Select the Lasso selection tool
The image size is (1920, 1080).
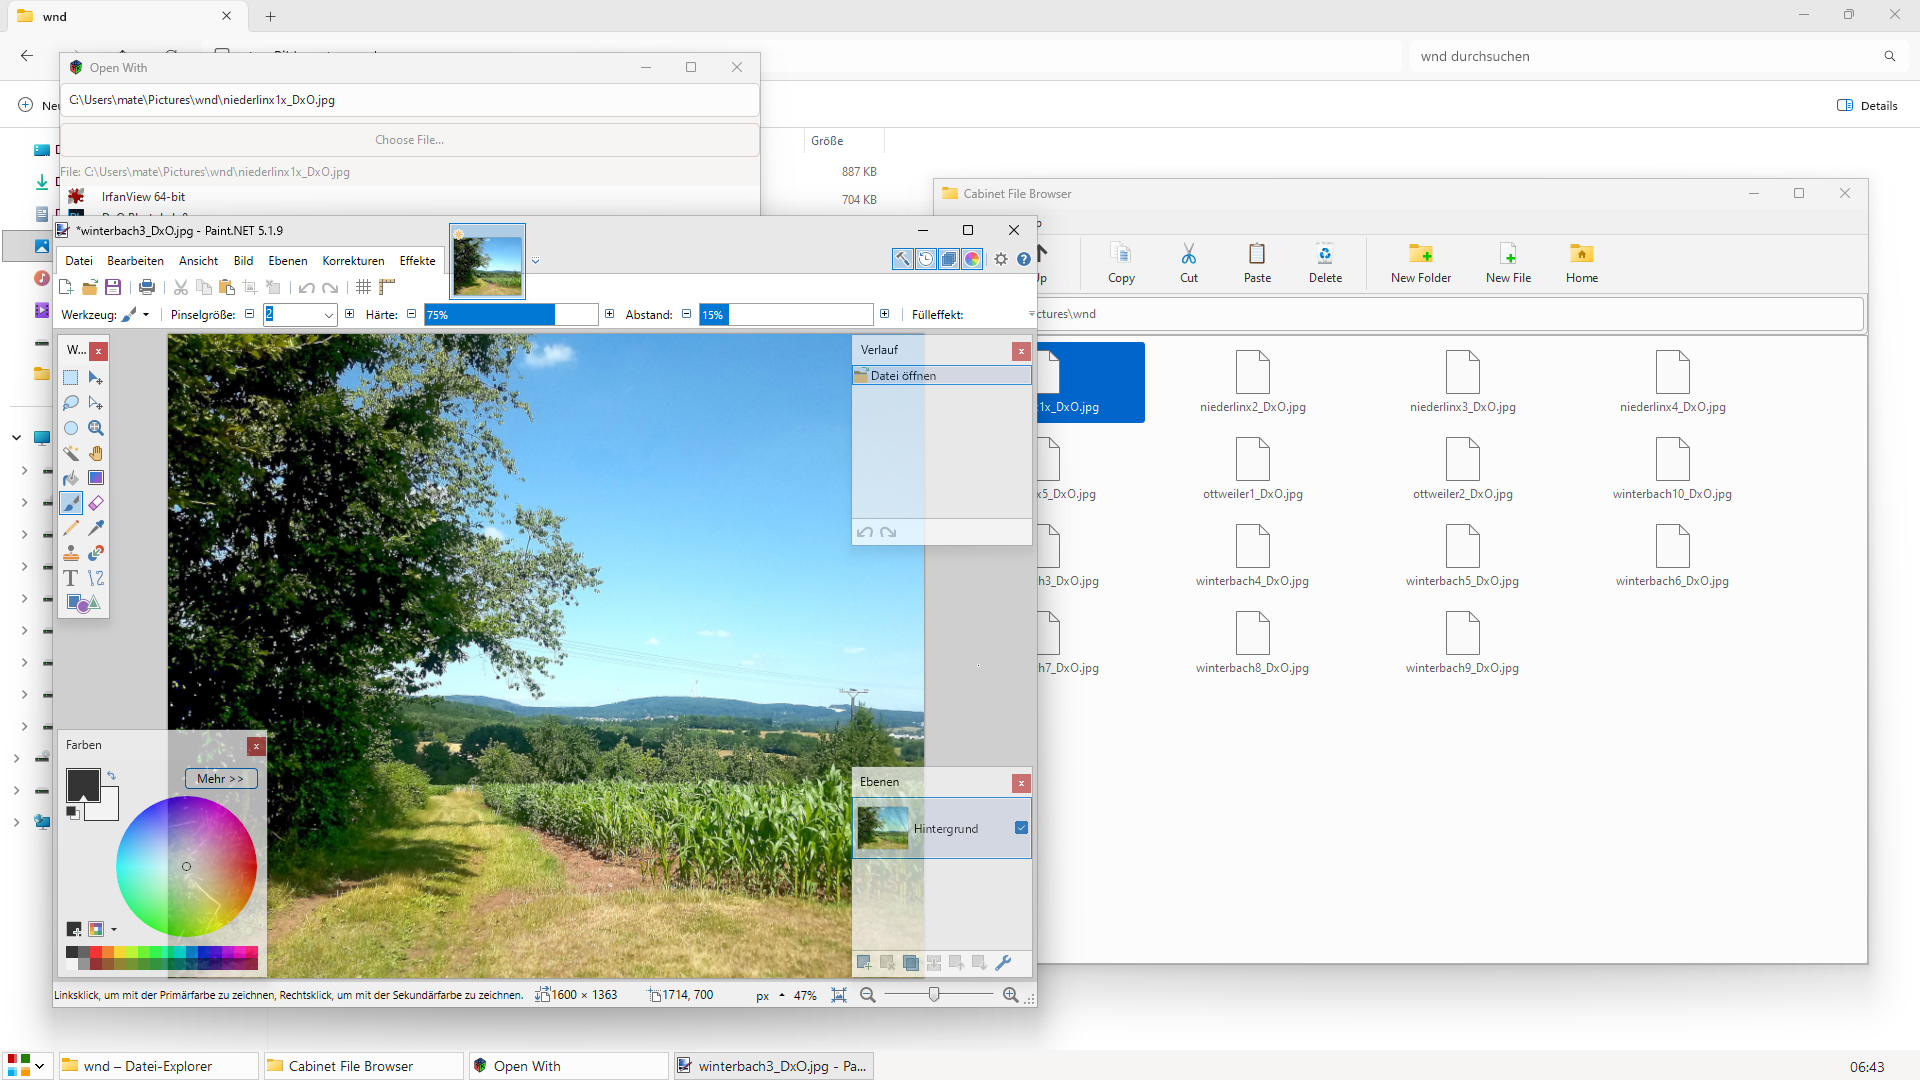71,403
